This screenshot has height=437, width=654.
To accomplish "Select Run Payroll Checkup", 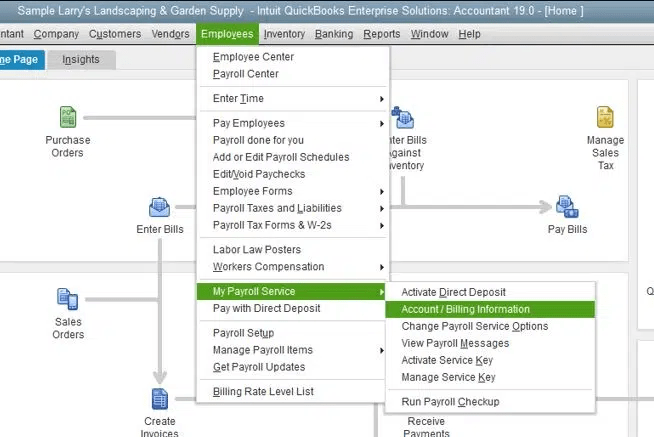I will 450,402.
